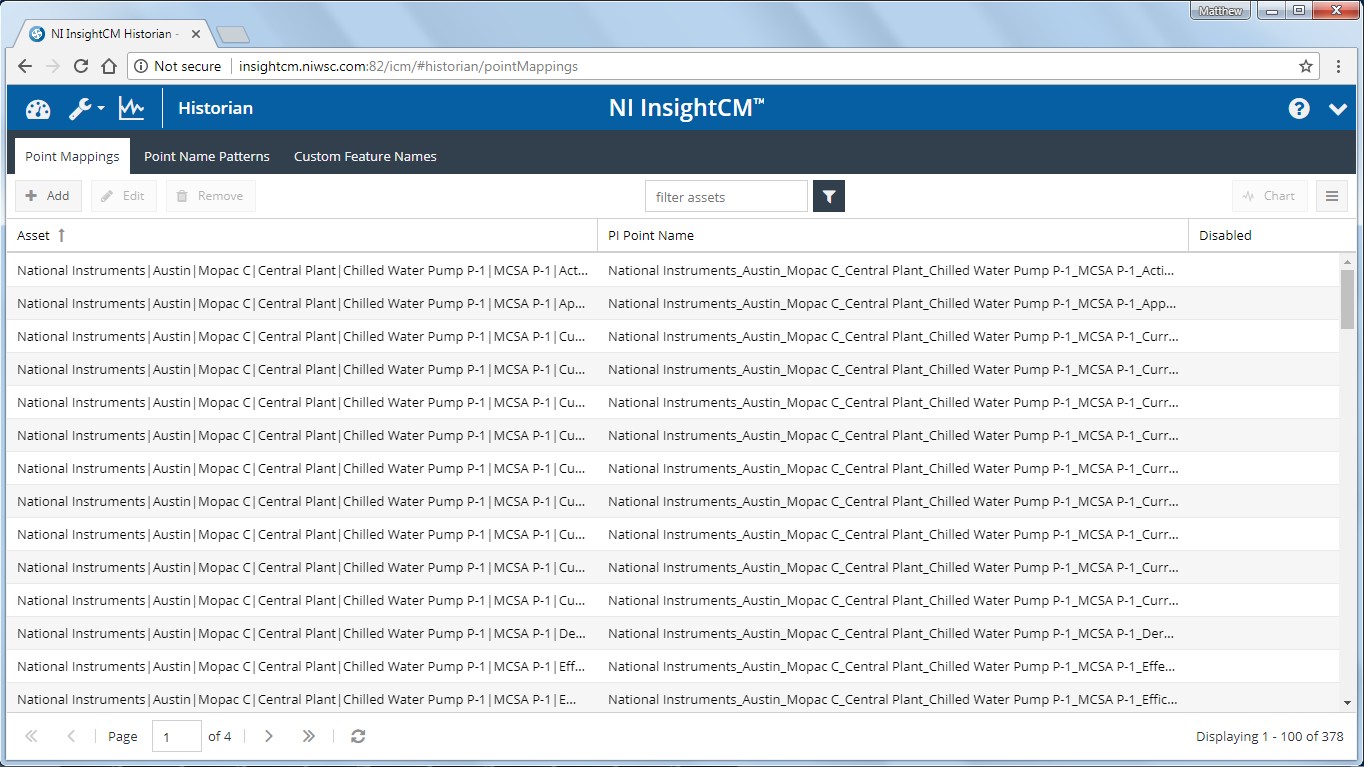The height and width of the screenshot is (767, 1364).
Task: Switch to Custom Feature Names tab
Action: tap(365, 157)
